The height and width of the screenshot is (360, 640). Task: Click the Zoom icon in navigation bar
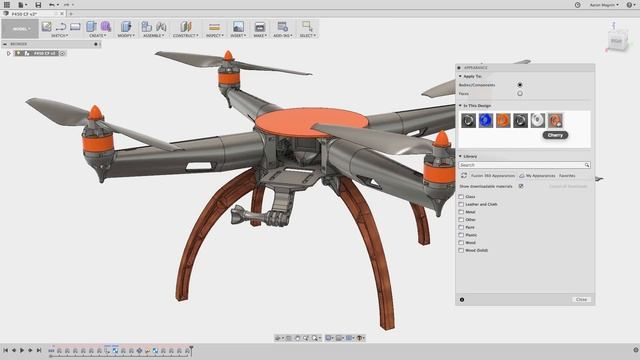(x=306, y=338)
